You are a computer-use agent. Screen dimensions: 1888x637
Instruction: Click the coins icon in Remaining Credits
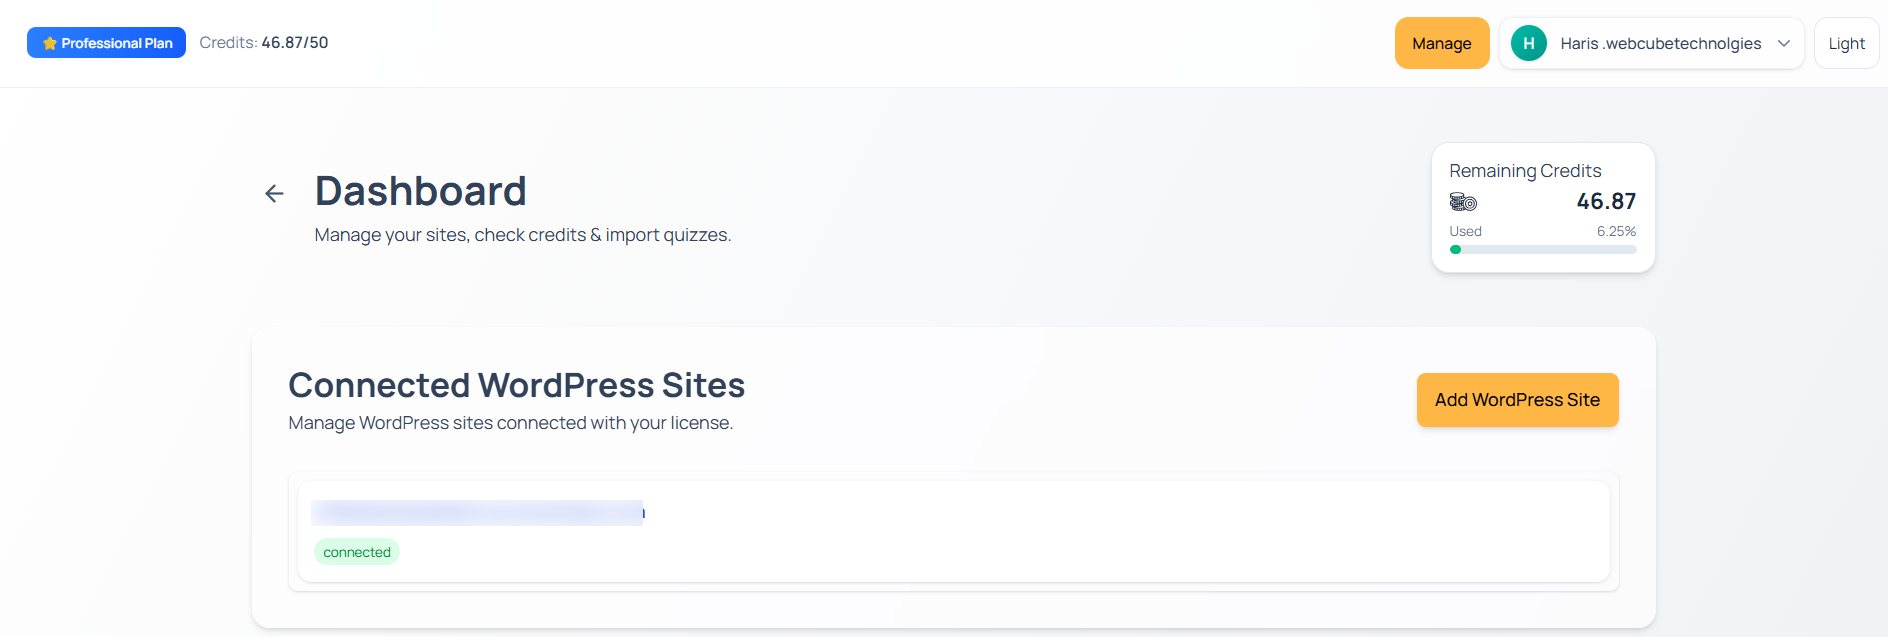[1463, 202]
